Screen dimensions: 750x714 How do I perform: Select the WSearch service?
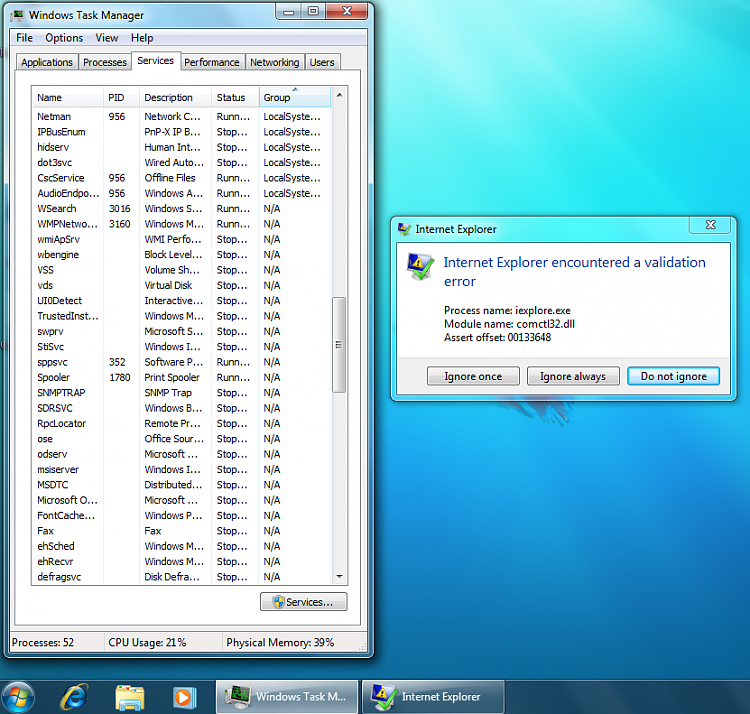(x=182, y=209)
